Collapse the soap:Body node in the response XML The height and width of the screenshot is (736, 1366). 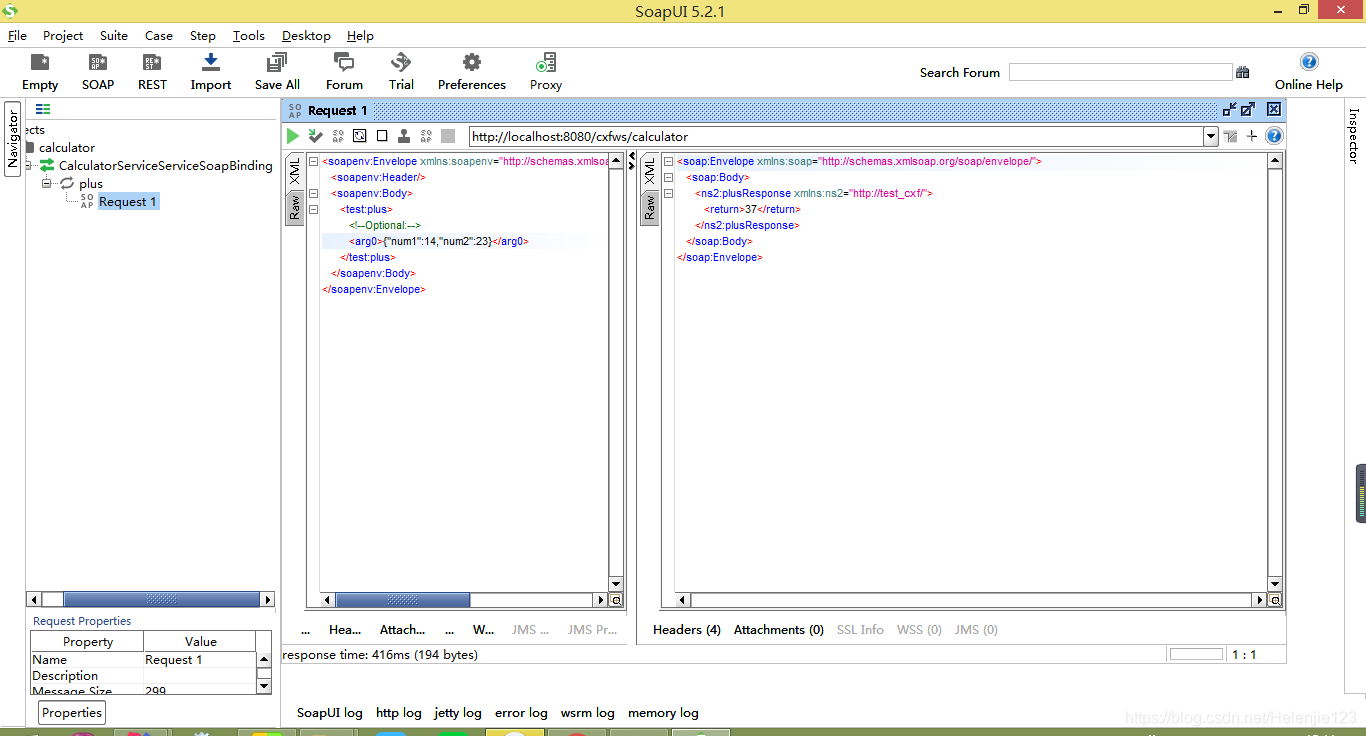[668, 178]
